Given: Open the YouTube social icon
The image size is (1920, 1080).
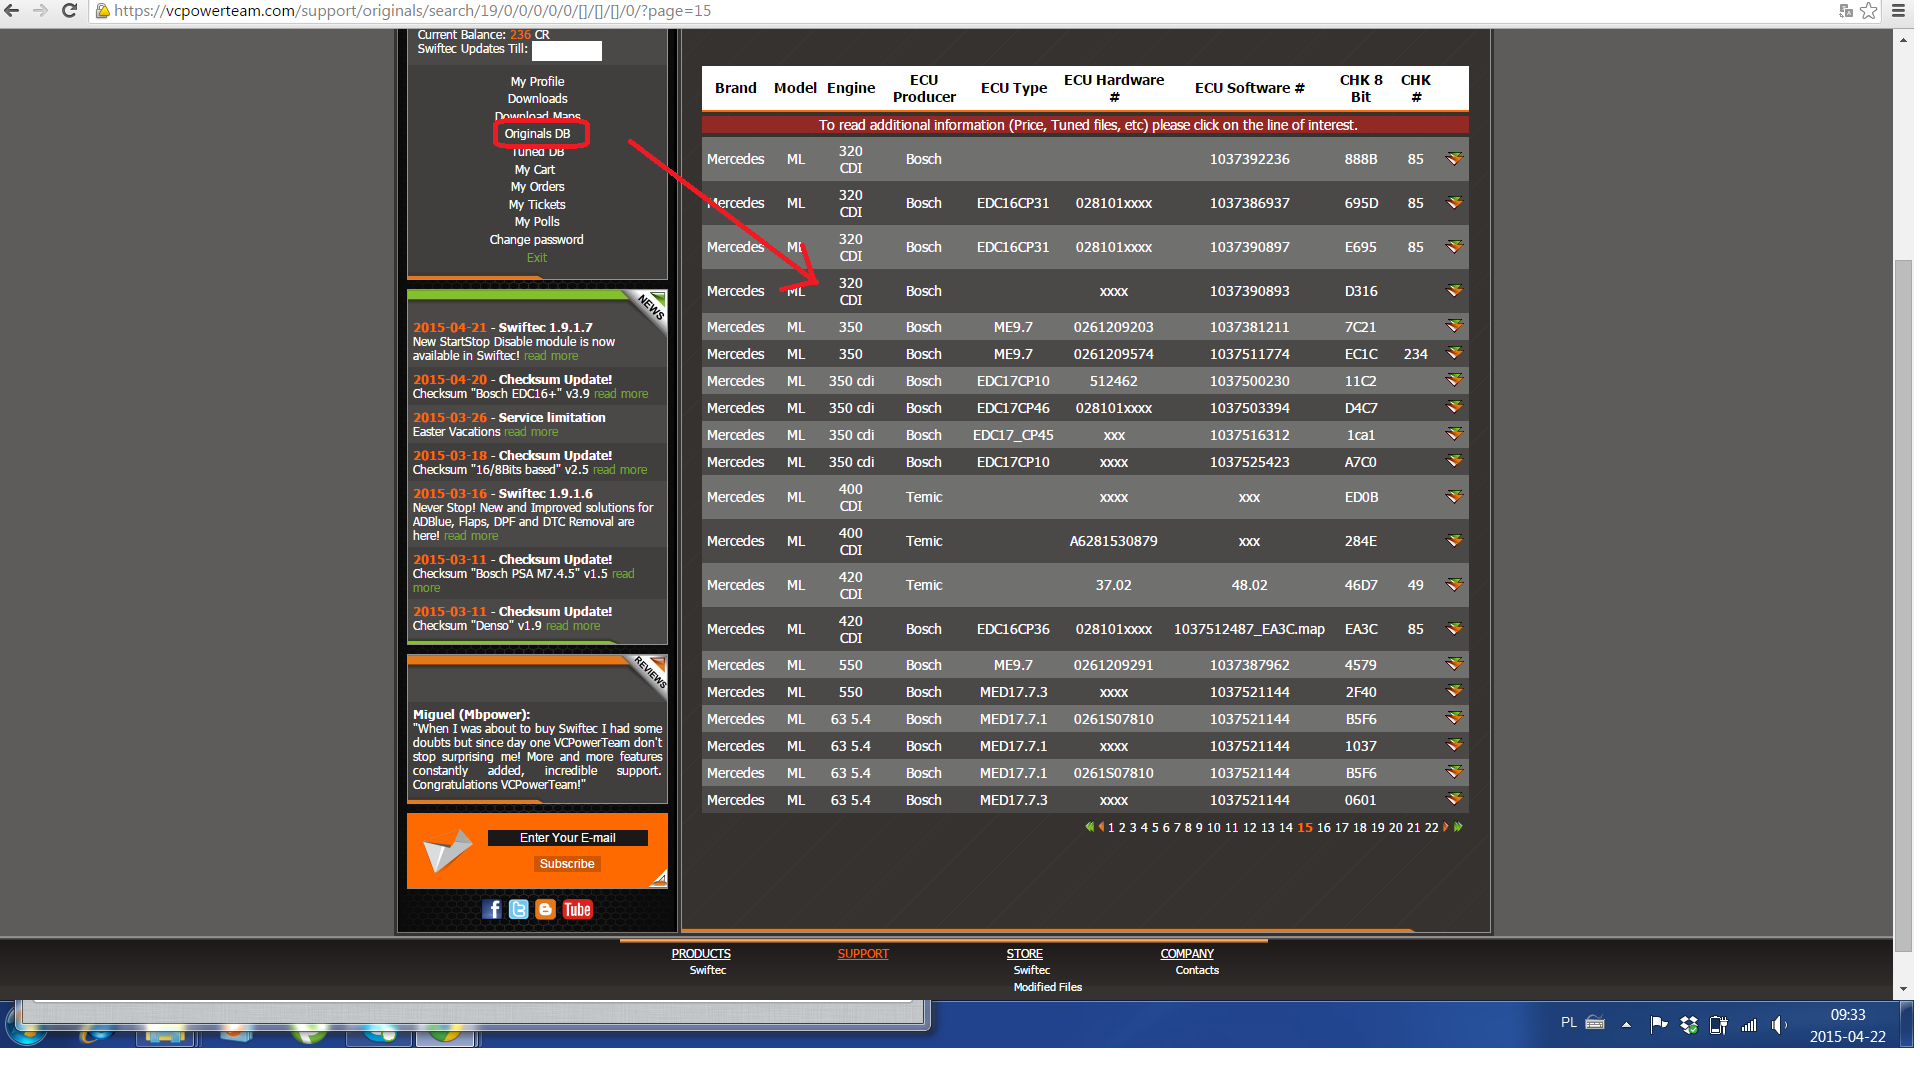Looking at the screenshot, I should coord(577,909).
